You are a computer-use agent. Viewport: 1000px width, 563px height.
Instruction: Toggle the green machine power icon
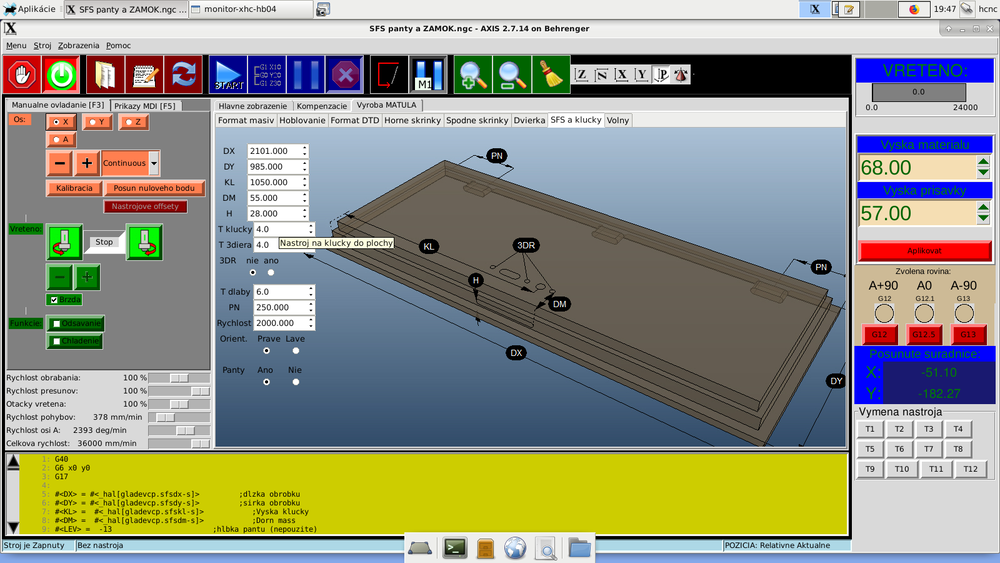click(62, 75)
